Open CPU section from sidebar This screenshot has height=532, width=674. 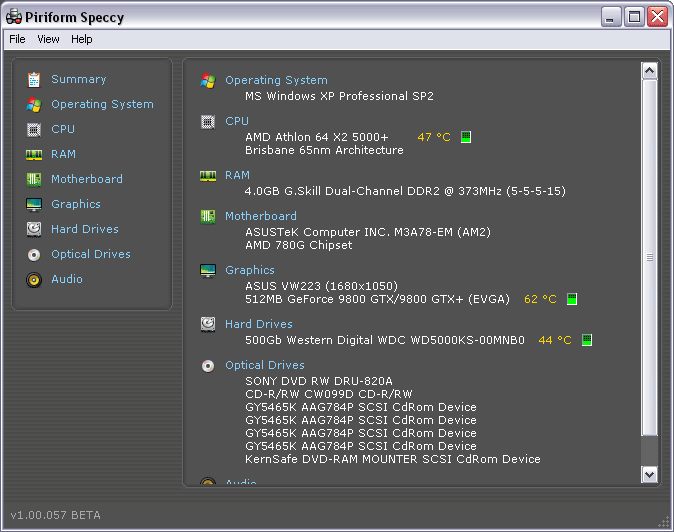click(63, 129)
